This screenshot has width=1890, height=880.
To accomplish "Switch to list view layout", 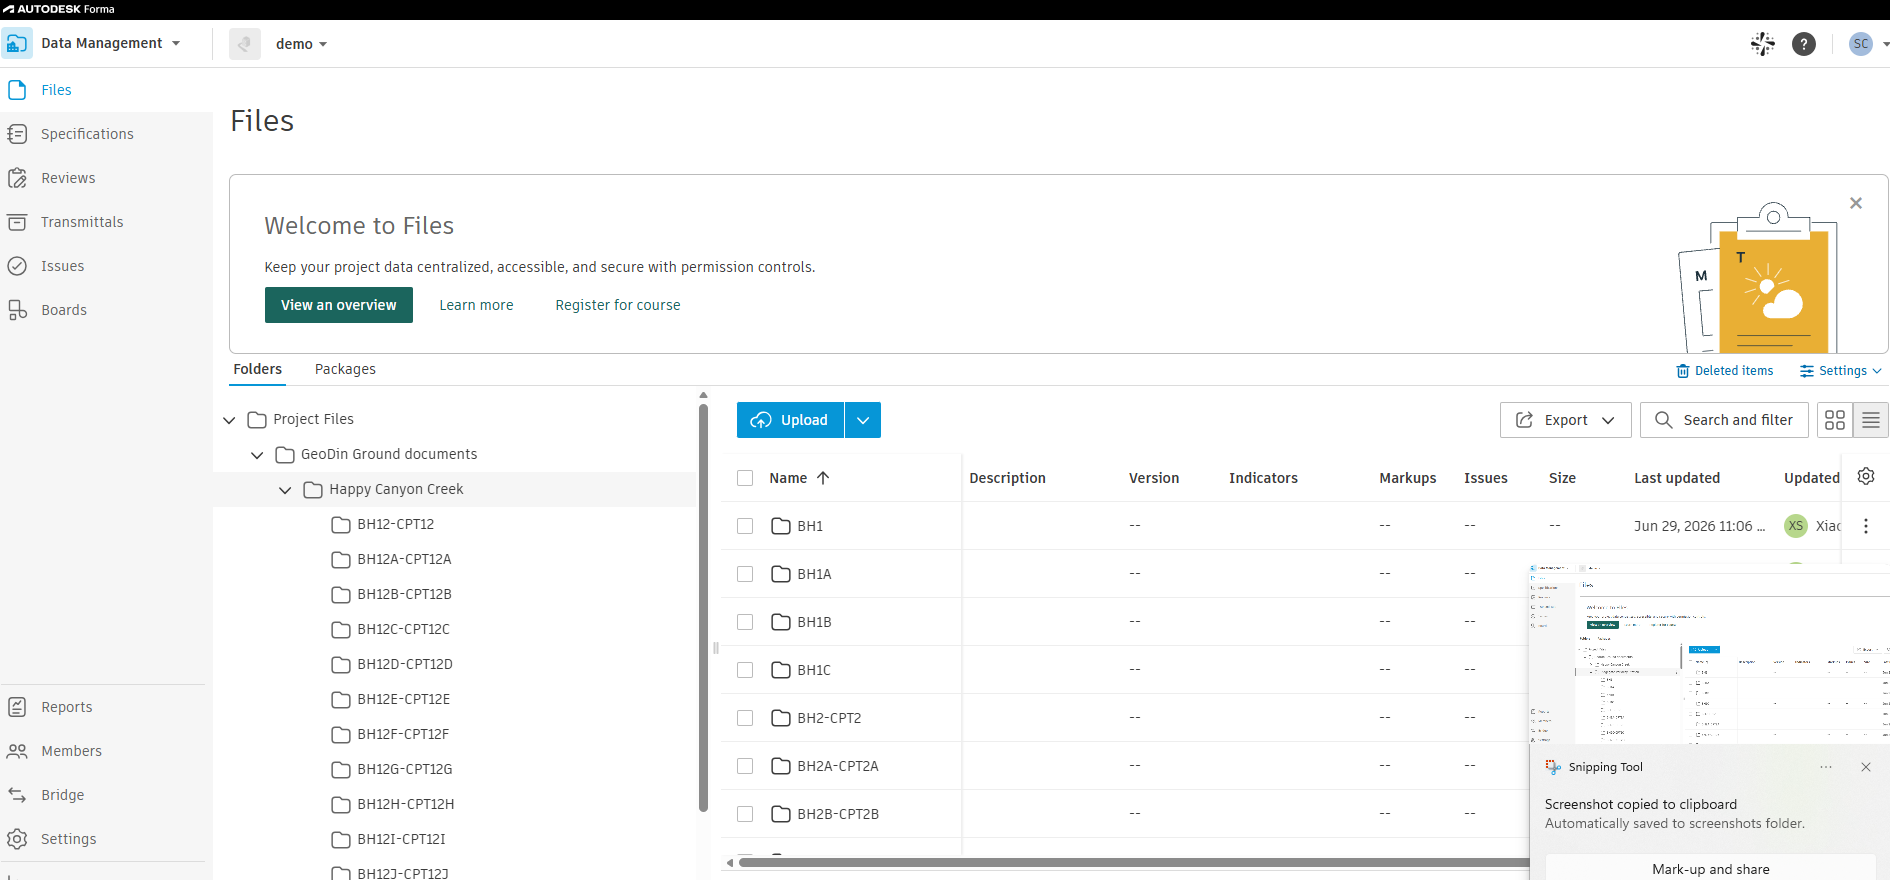I will coord(1871,420).
